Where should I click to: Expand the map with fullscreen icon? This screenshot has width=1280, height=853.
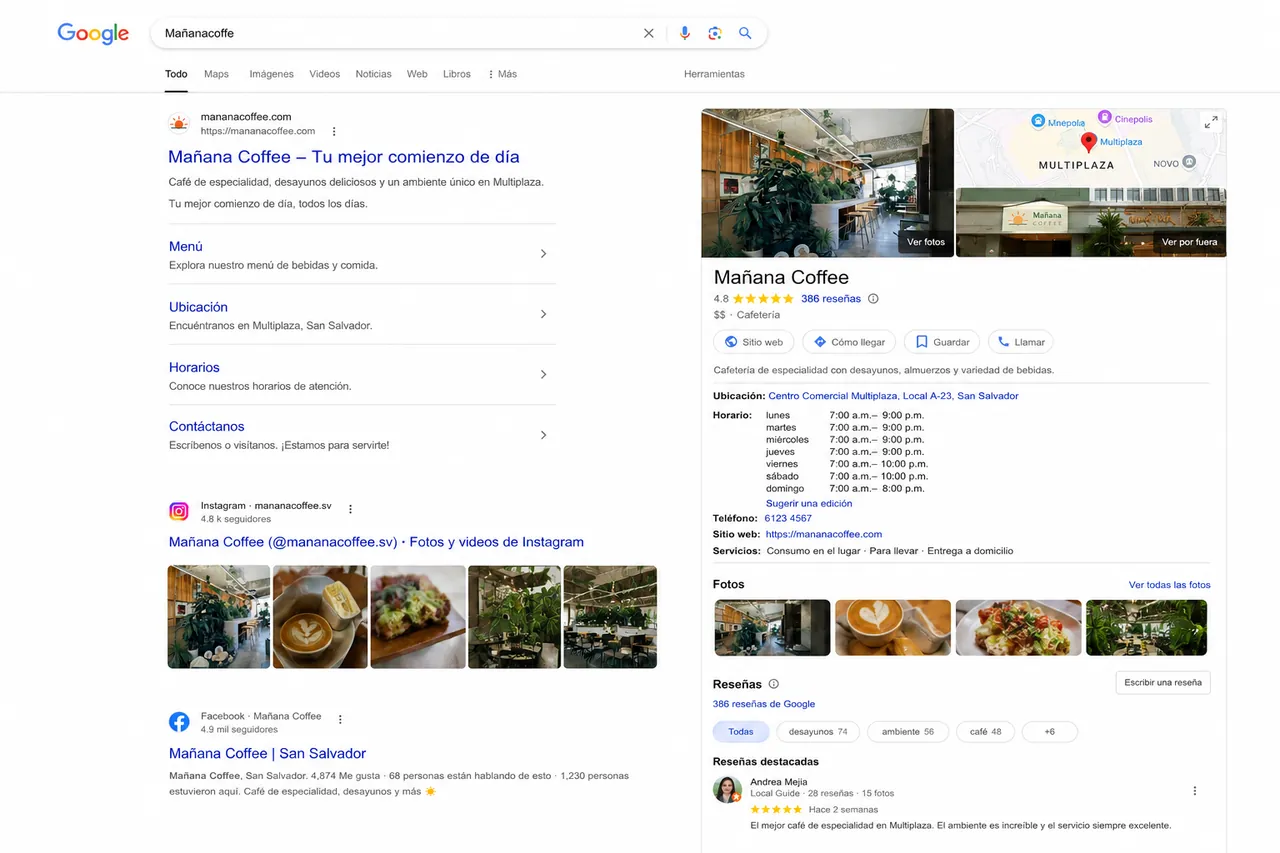point(1211,122)
